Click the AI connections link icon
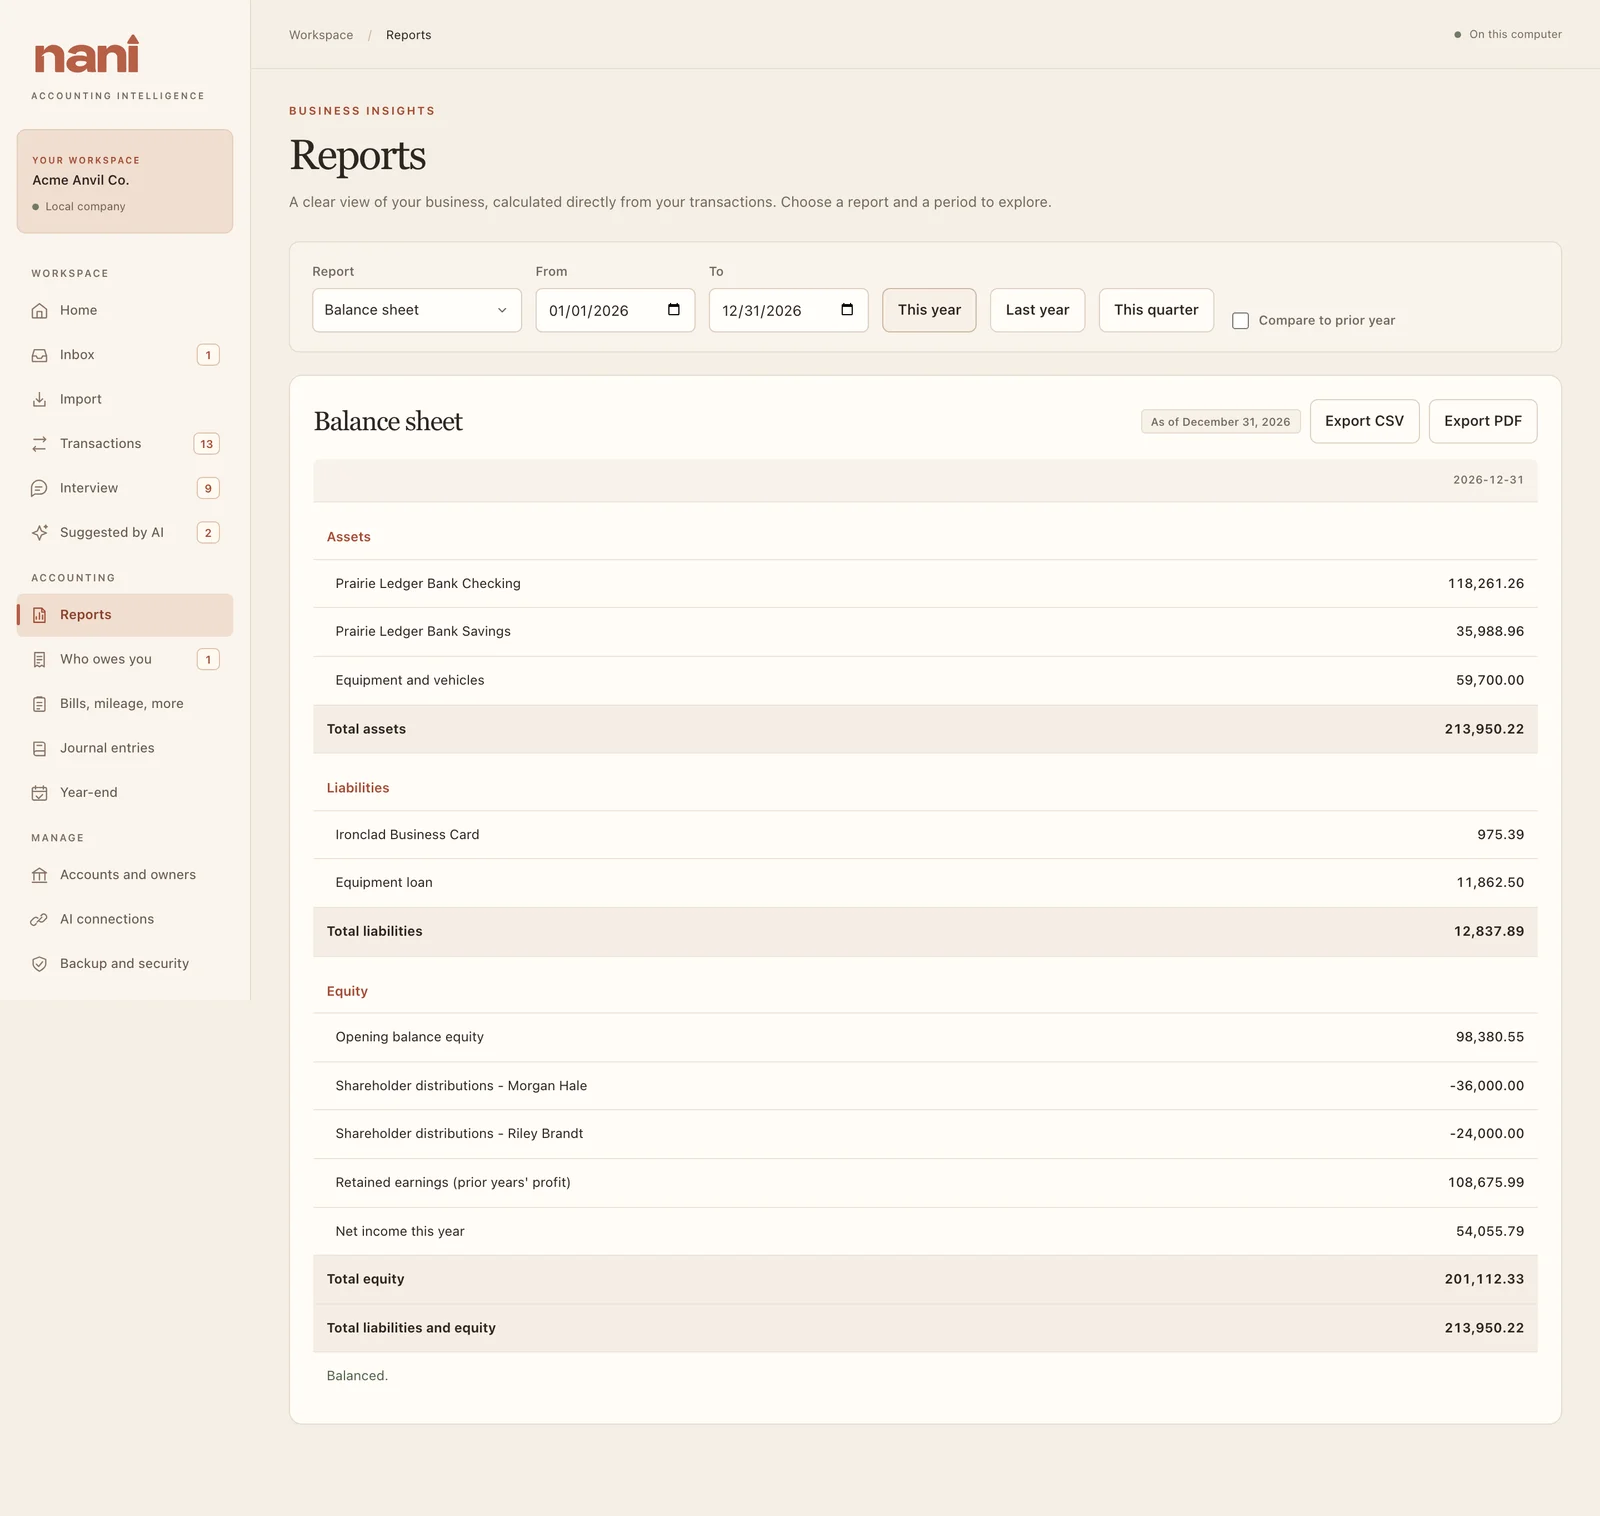Image resolution: width=1600 pixels, height=1516 pixels. pyautogui.click(x=39, y=919)
